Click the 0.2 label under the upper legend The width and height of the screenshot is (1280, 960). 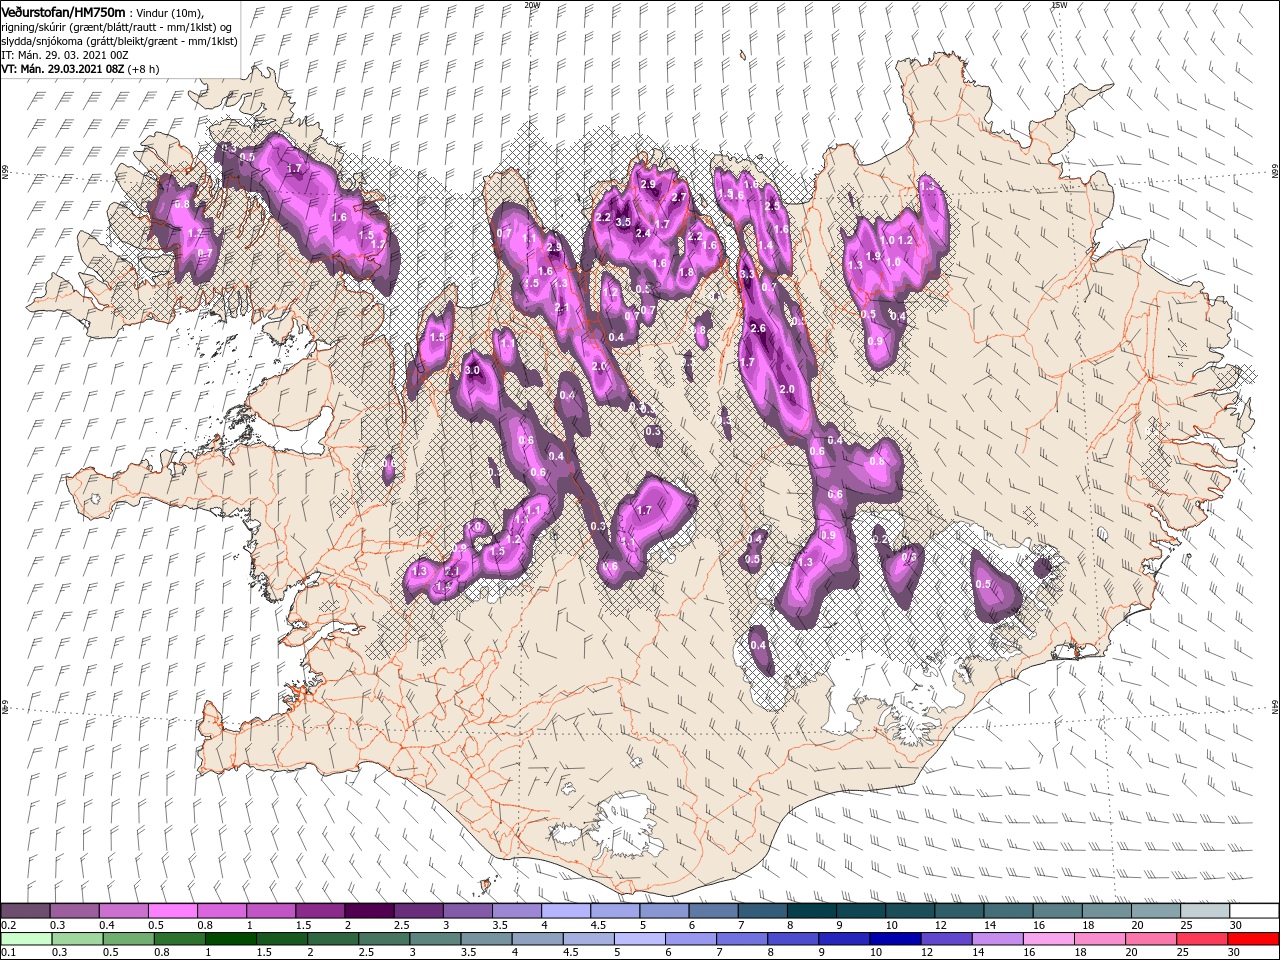8,925
